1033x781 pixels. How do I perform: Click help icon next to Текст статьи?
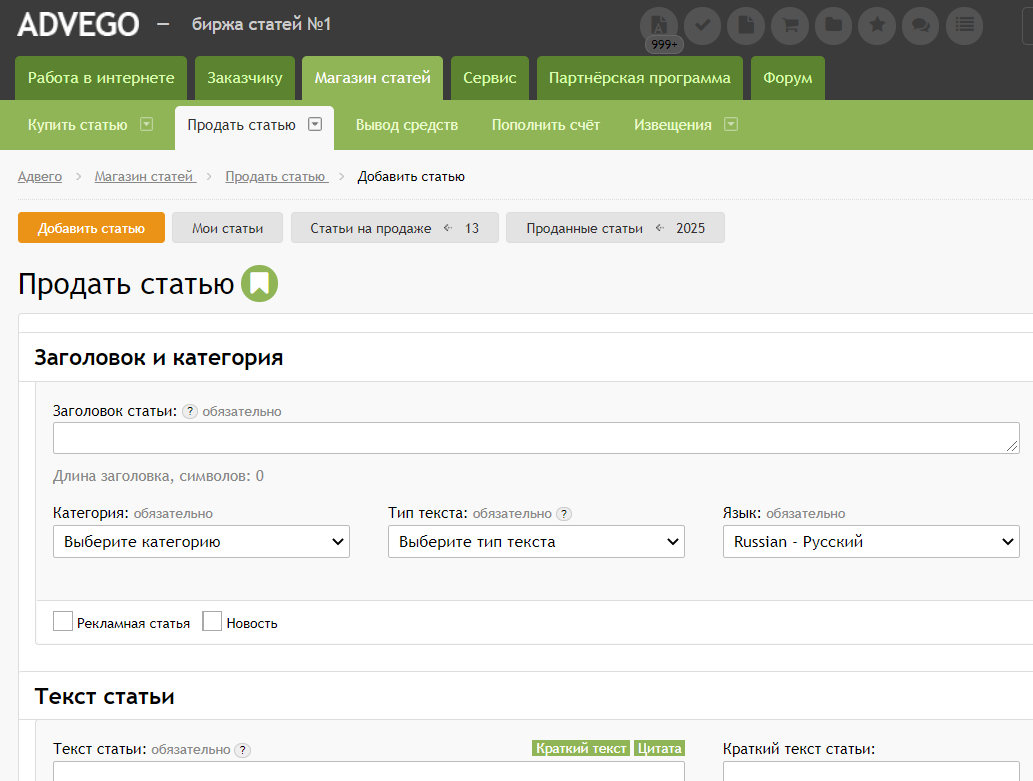(x=243, y=750)
